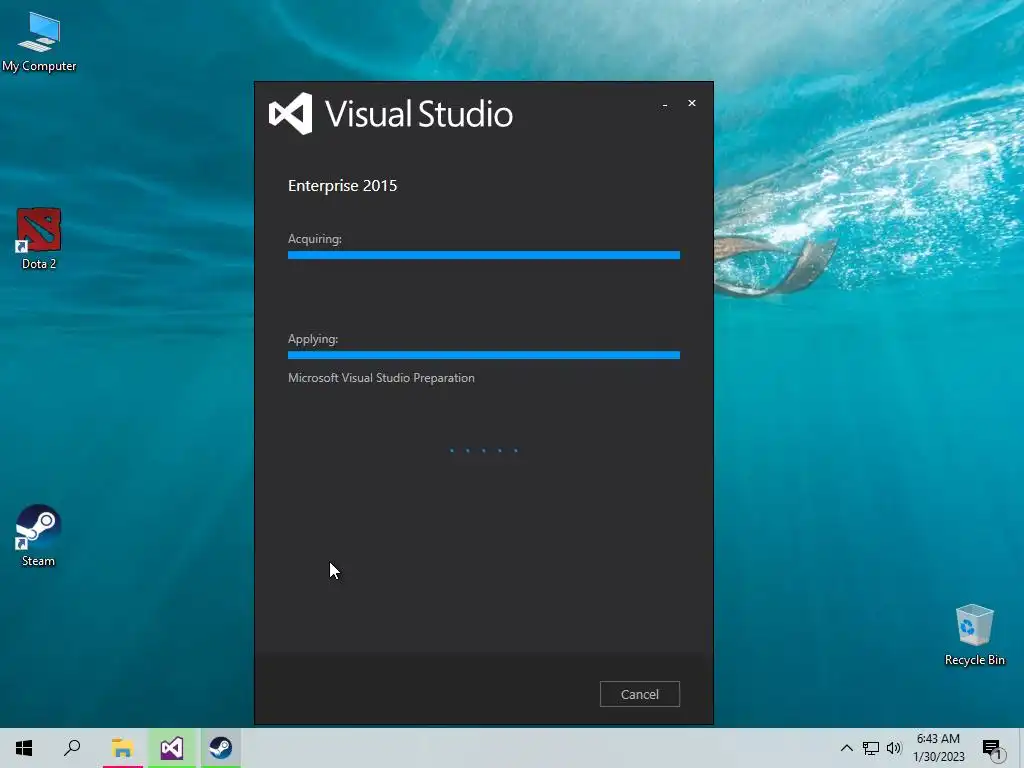Click the Visual Studio logo in installer header
This screenshot has width=1024, height=768.
[x=291, y=114]
